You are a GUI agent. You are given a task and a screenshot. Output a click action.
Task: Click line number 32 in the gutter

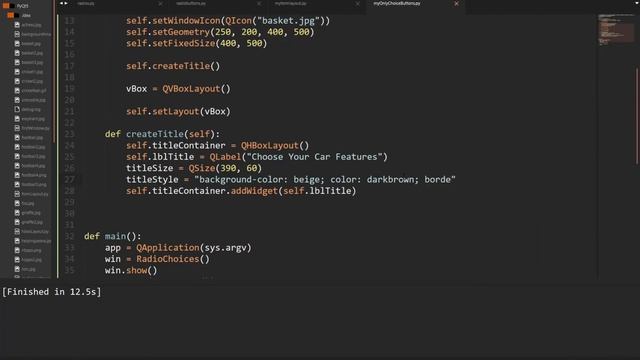(x=69, y=236)
